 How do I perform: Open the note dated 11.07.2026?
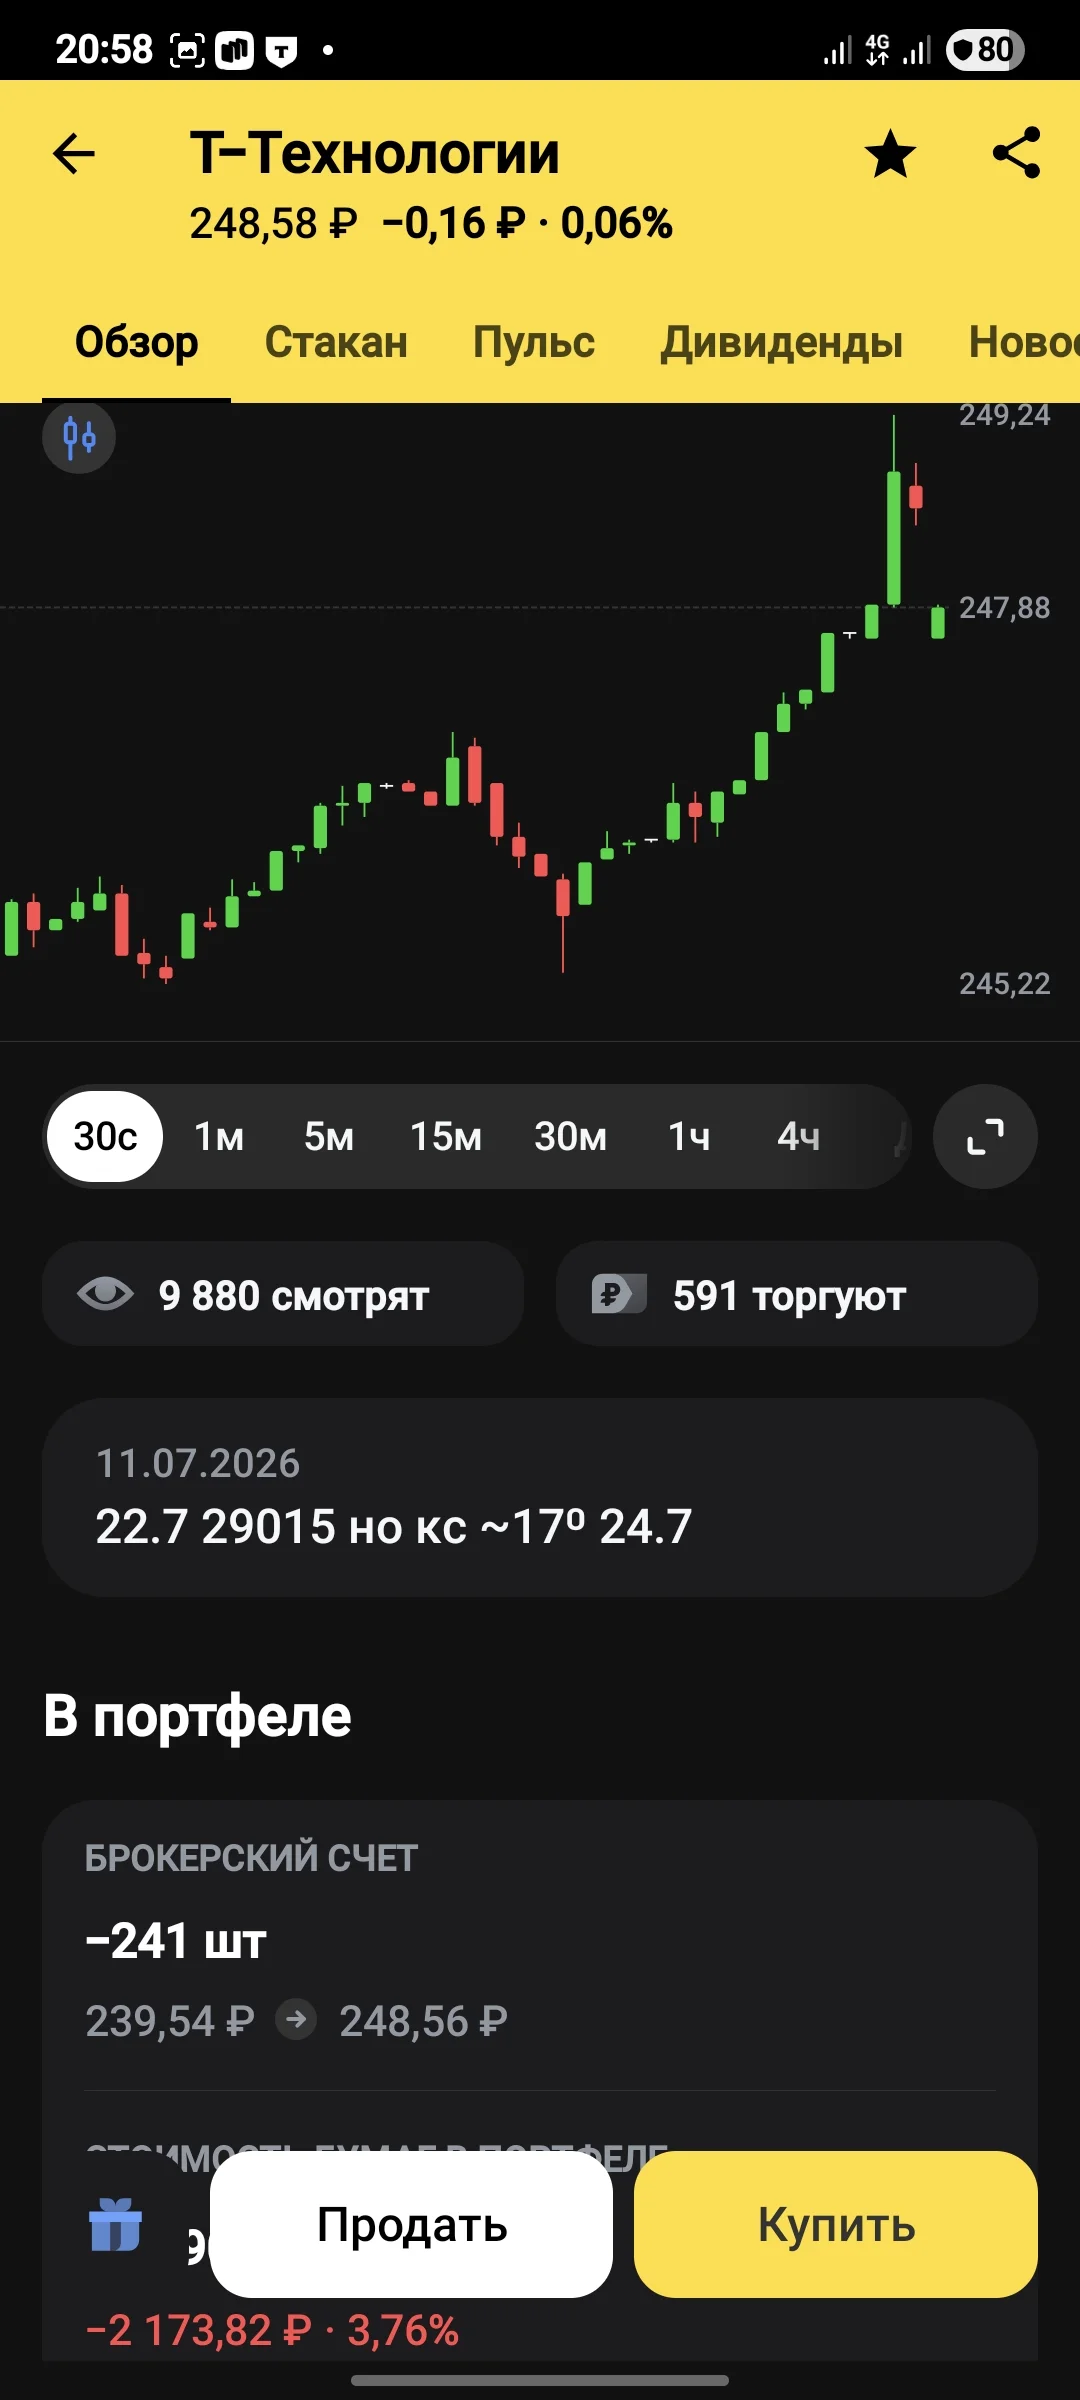click(x=540, y=1497)
